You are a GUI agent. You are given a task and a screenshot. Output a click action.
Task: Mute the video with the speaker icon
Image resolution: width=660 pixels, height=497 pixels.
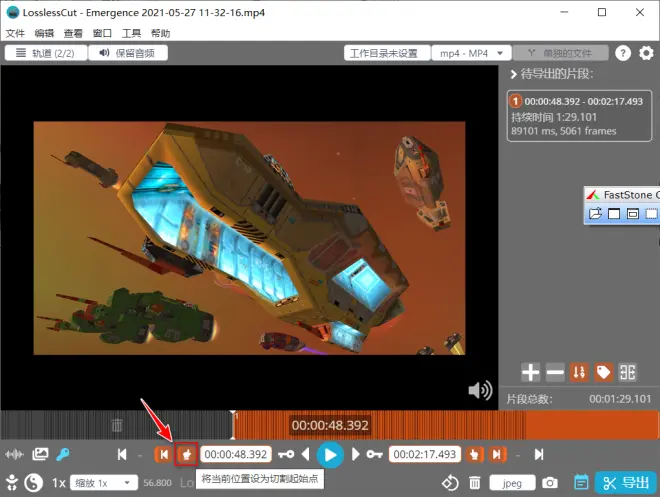[x=480, y=391]
